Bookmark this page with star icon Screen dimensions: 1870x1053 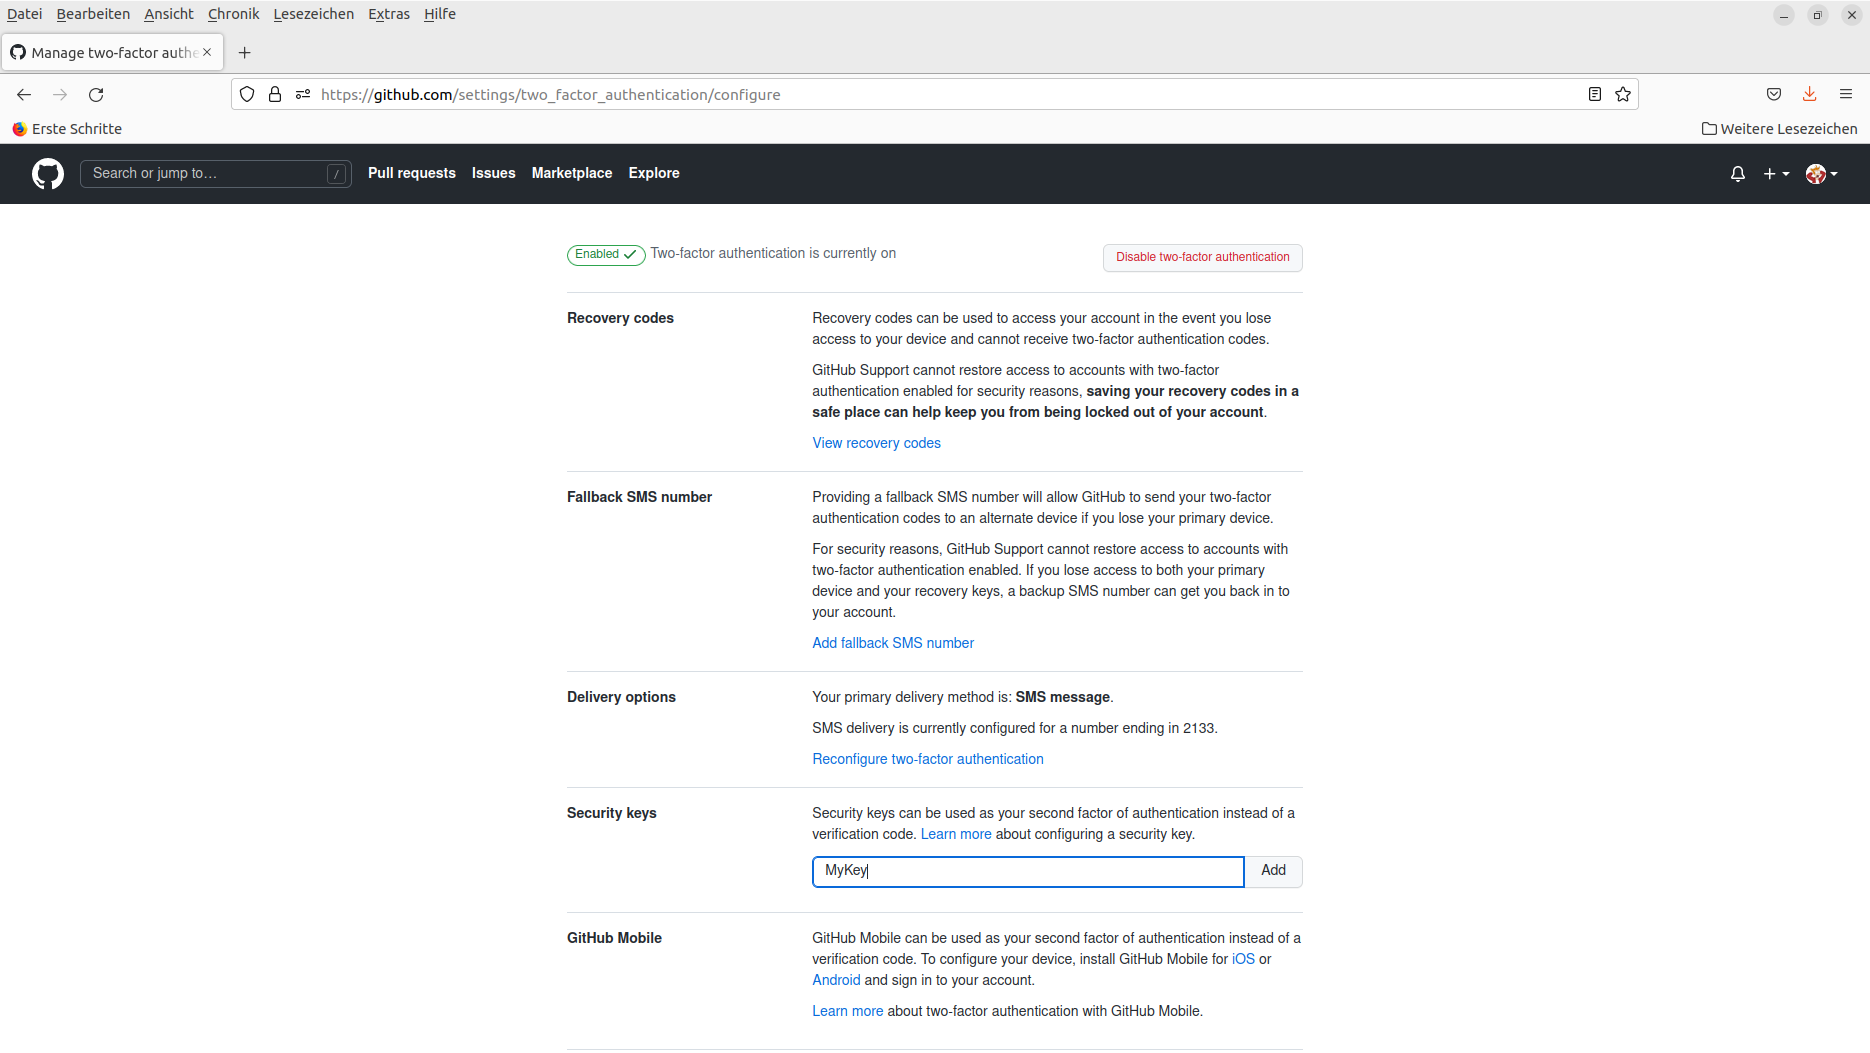click(x=1623, y=94)
